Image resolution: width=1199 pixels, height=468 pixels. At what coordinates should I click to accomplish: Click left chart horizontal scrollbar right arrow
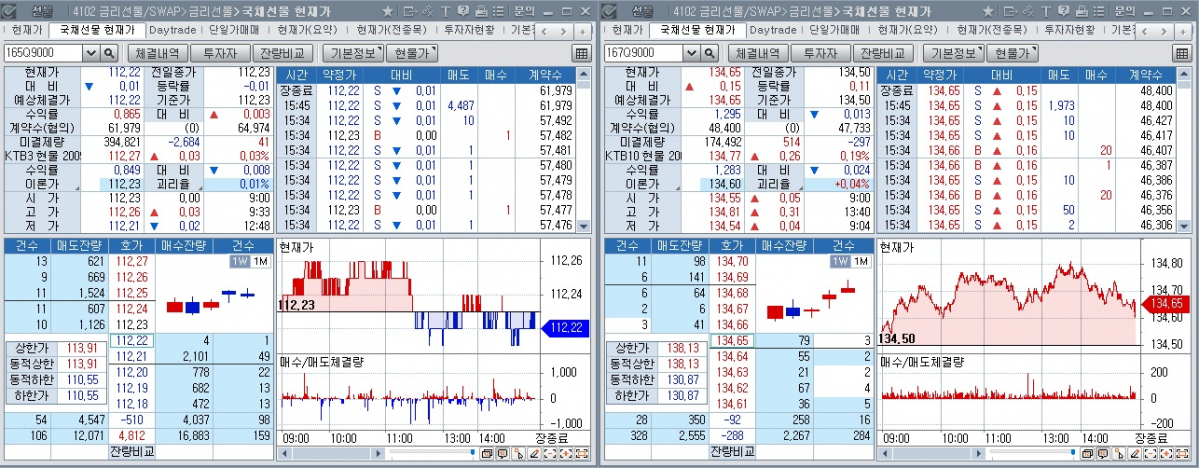(381, 453)
